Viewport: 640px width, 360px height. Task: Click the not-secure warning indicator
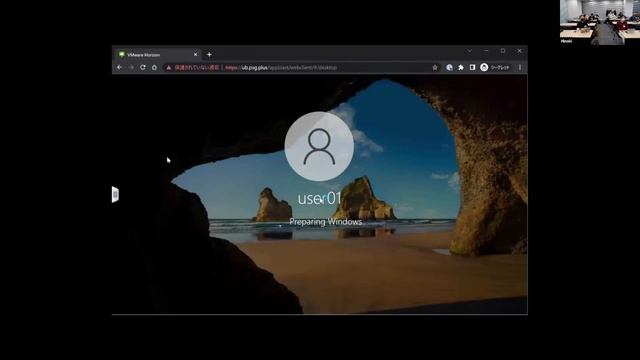(193, 67)
